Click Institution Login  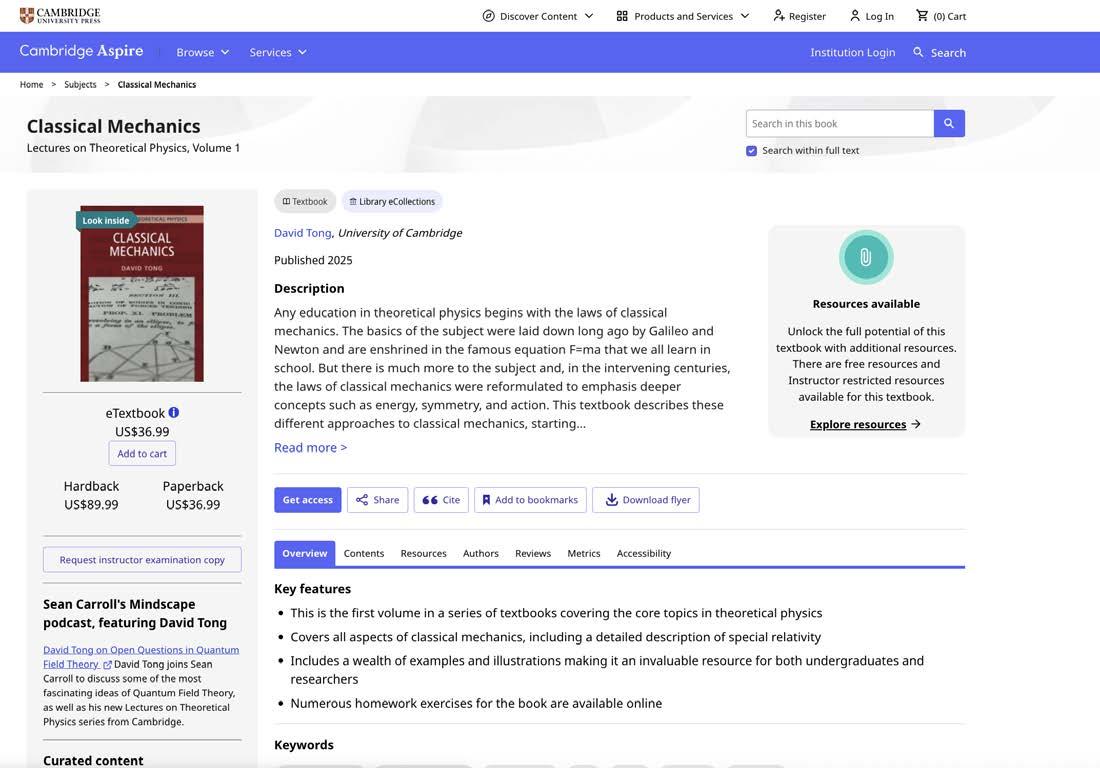[x=852, y=53]
